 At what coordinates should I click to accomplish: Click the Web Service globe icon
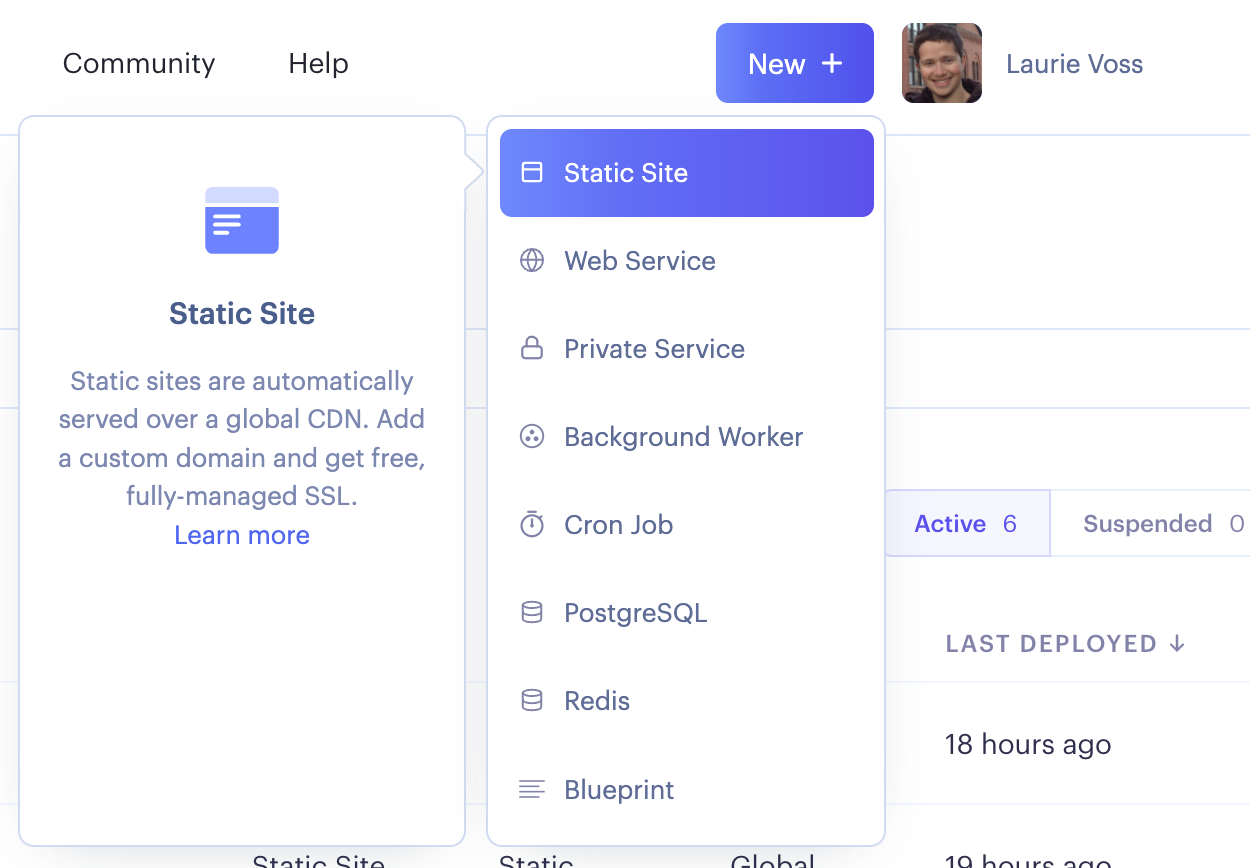(532, 261)
